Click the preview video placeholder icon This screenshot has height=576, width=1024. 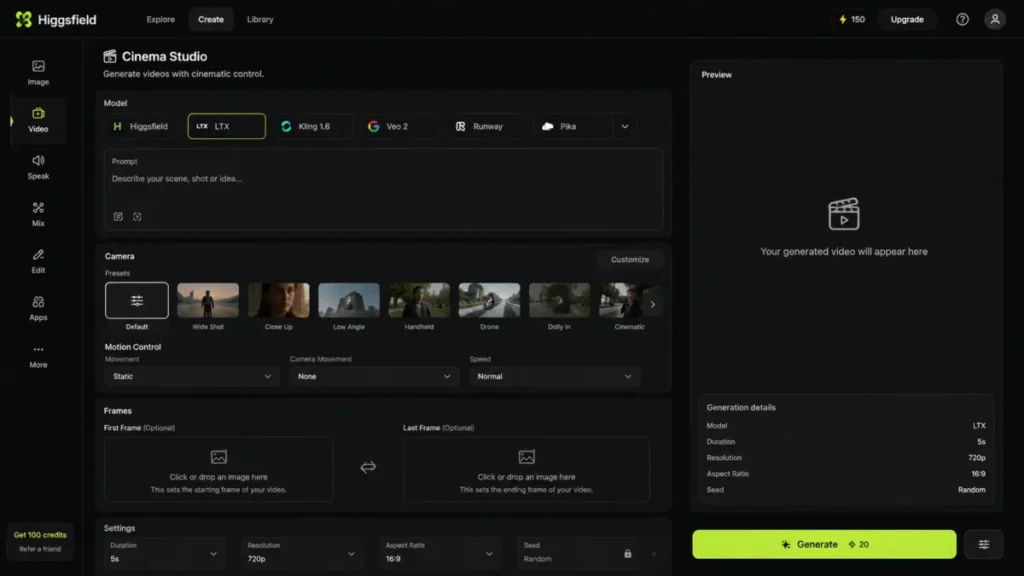tap(844, 214)
